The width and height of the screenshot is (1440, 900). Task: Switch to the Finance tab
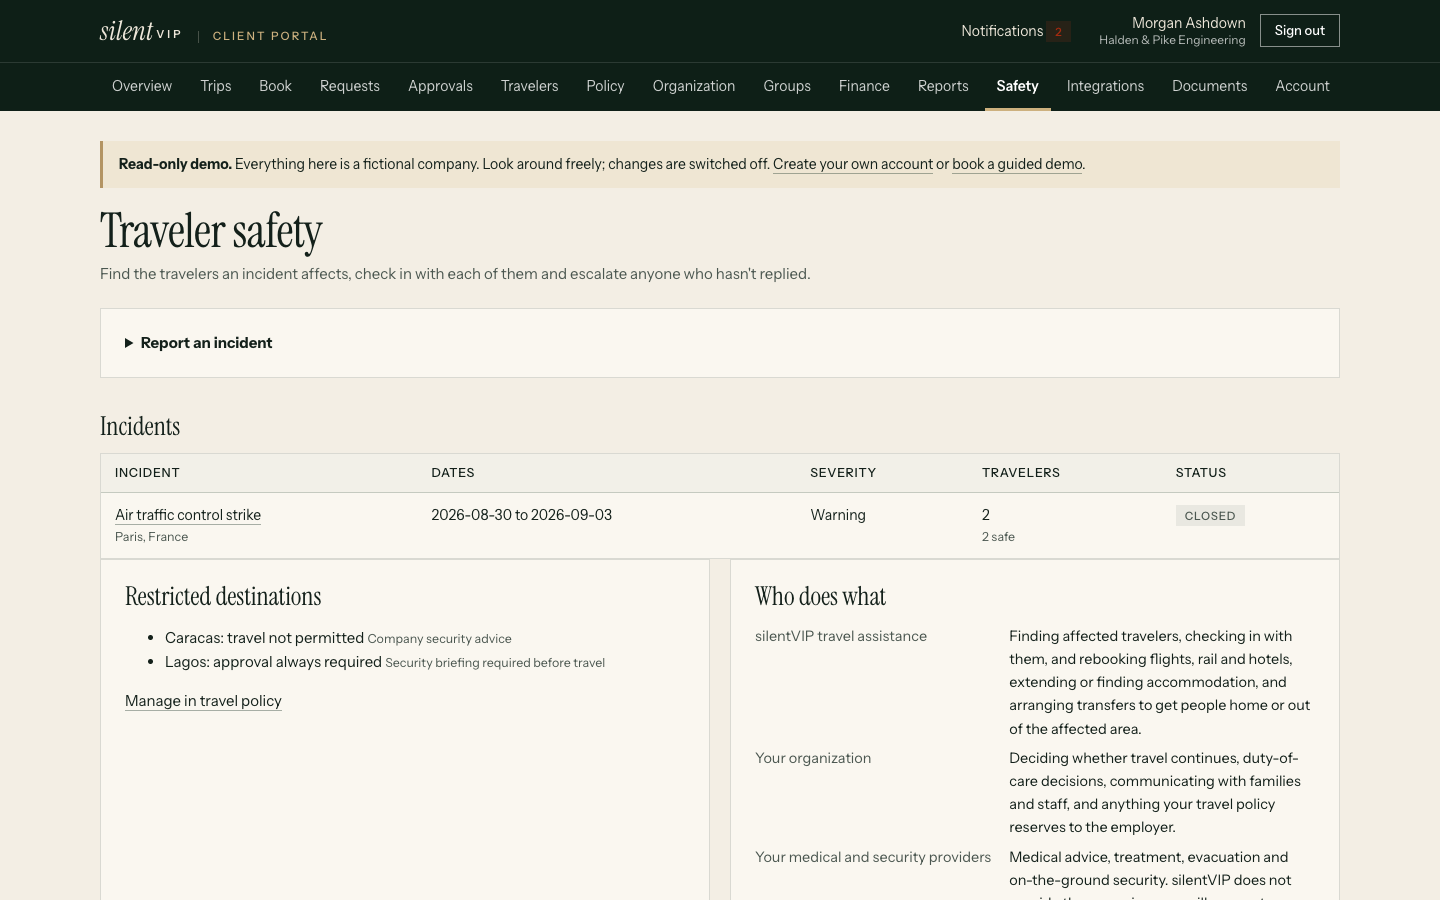[x=864, y=86]
